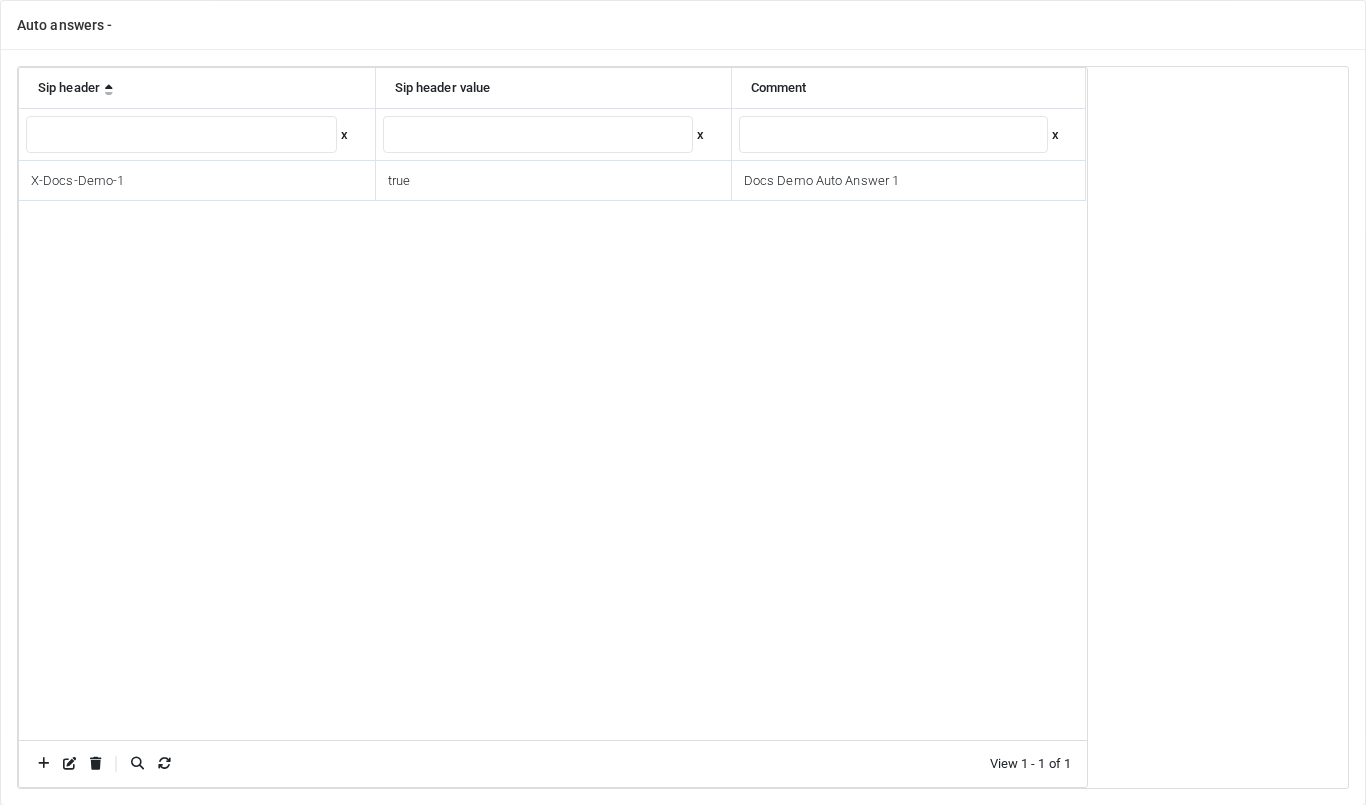The image size is (1366, 805).
Task: Focus the Sip header filter field
Action: (181, 135)
